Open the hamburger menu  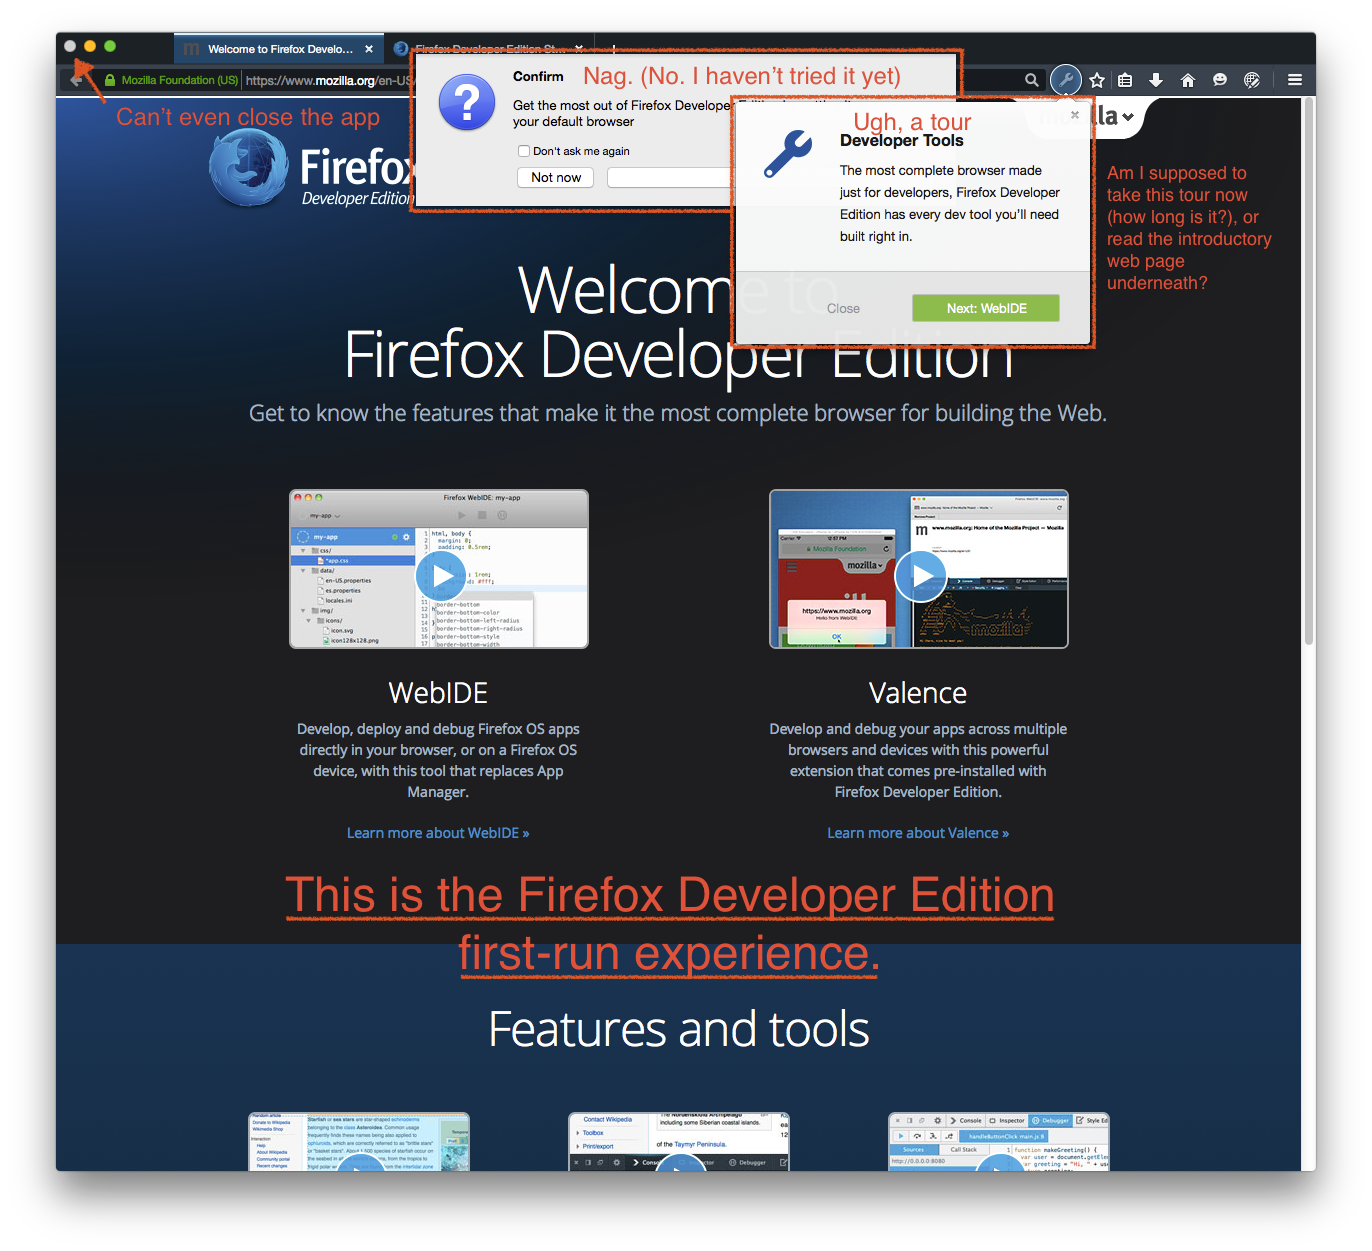coord(1294,80)
